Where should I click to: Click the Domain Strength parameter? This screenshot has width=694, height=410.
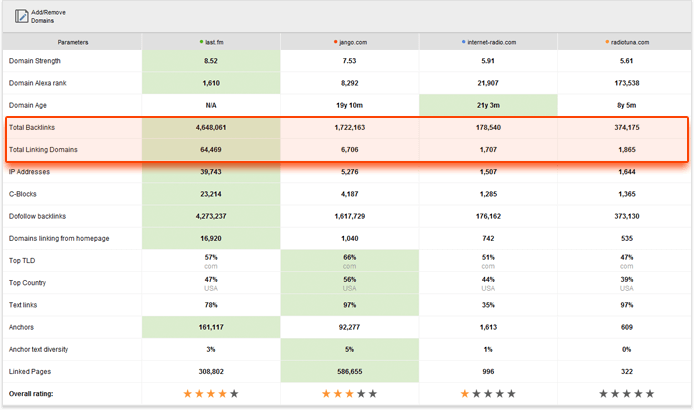pos(36,61)
